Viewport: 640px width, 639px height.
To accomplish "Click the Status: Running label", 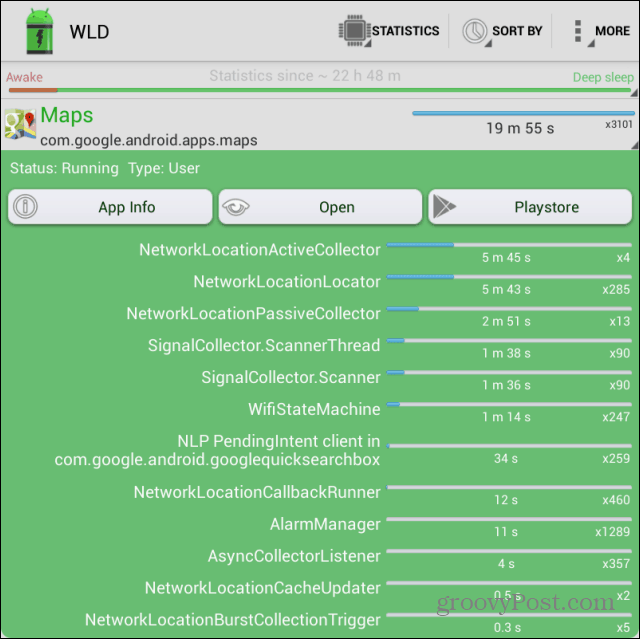I will tap(64, 168).
